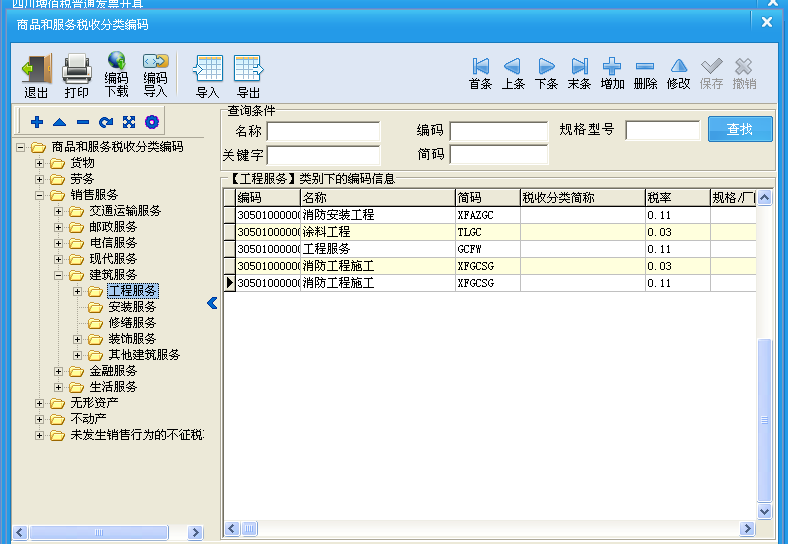Image resolution: width=788 pixels, height=544 pixels.
Task: Click the refresh arrow in tree toolbar
Action: pyautogui.click(x=105, y=122)
